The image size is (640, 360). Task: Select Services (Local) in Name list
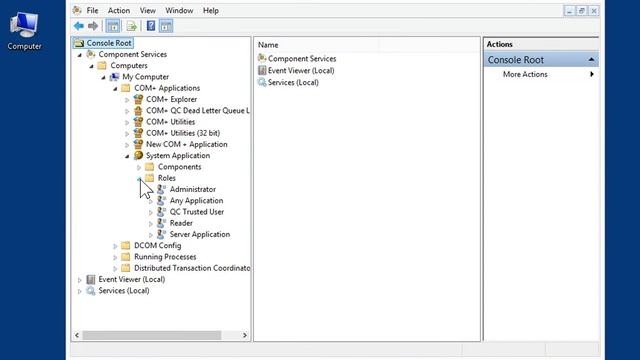(x=293, y=82)
